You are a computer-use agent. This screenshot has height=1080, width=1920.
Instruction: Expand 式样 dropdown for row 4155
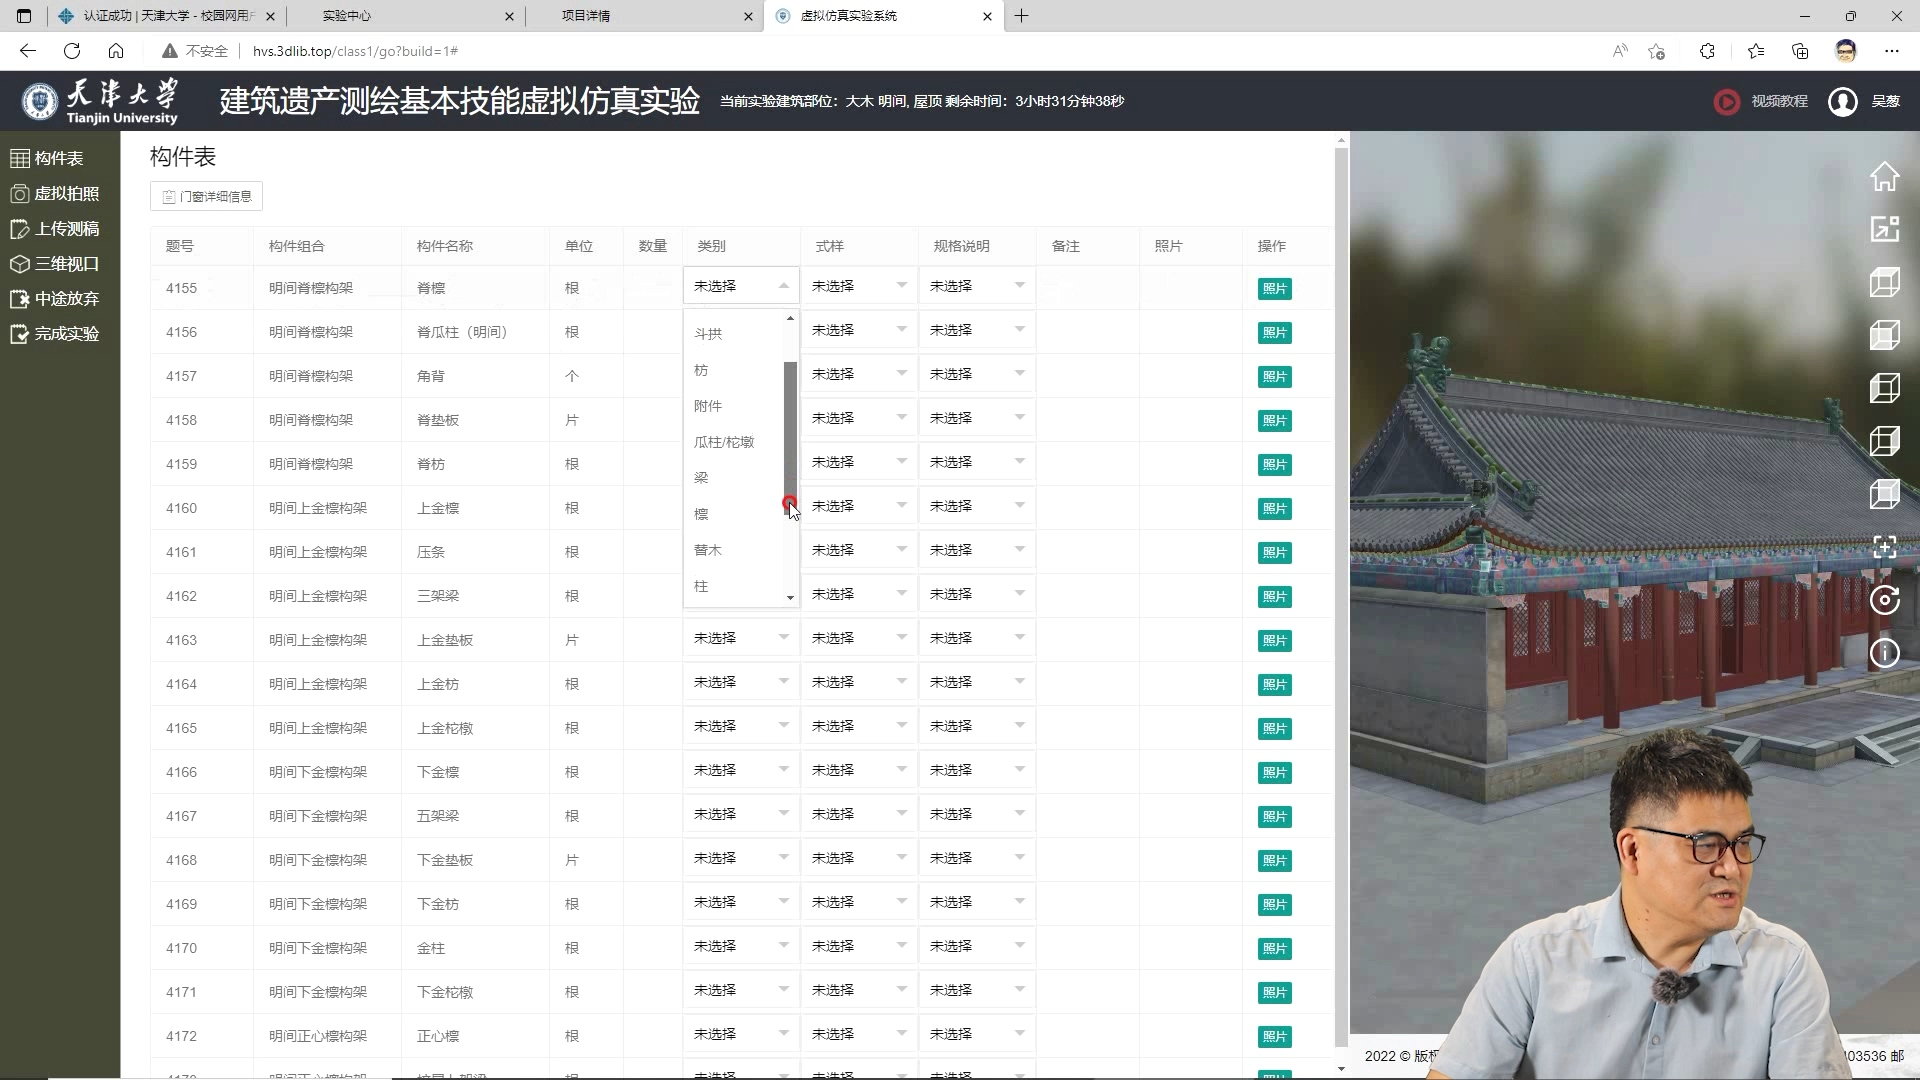pyautogui.click(x=858, y=286)
